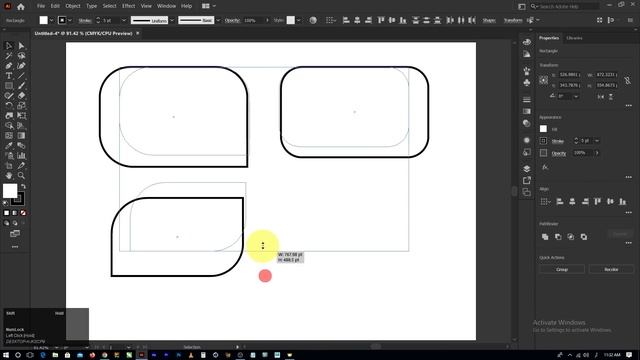Open stroke weight dropdown in Properties
This screenshot has width=640, height=360.
(x=597, y=141)
